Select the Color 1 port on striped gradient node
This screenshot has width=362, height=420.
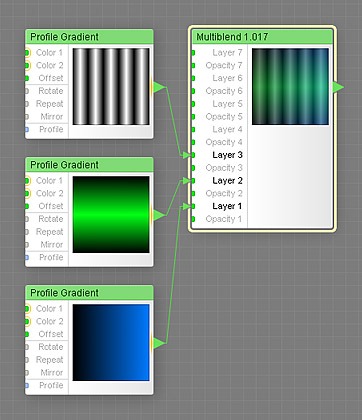(x=27, y=53)
